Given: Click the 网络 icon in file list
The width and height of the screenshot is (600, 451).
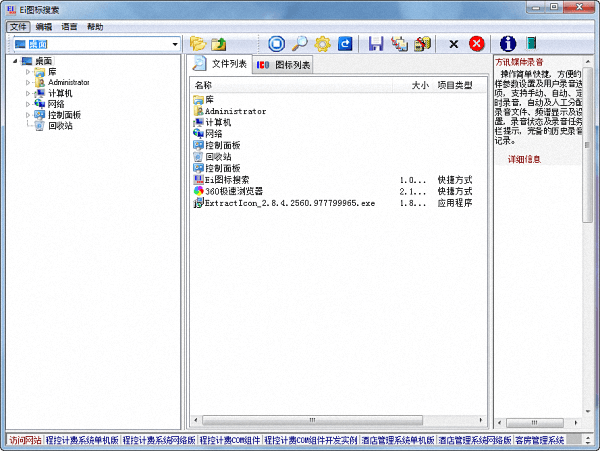Looking at the screenshot, I should 199,134.
